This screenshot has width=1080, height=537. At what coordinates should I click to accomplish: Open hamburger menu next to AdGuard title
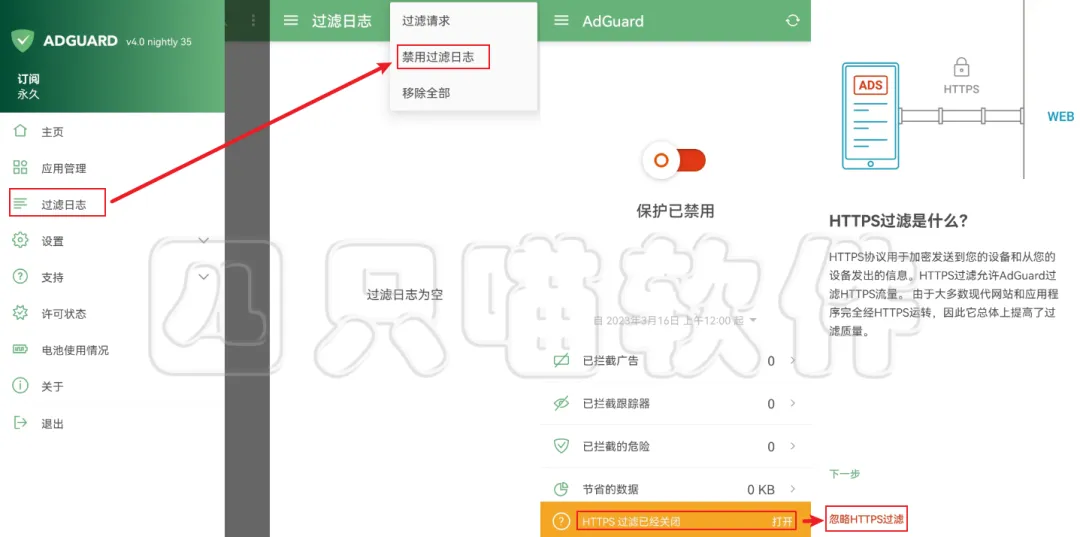(x=561, y=21)
